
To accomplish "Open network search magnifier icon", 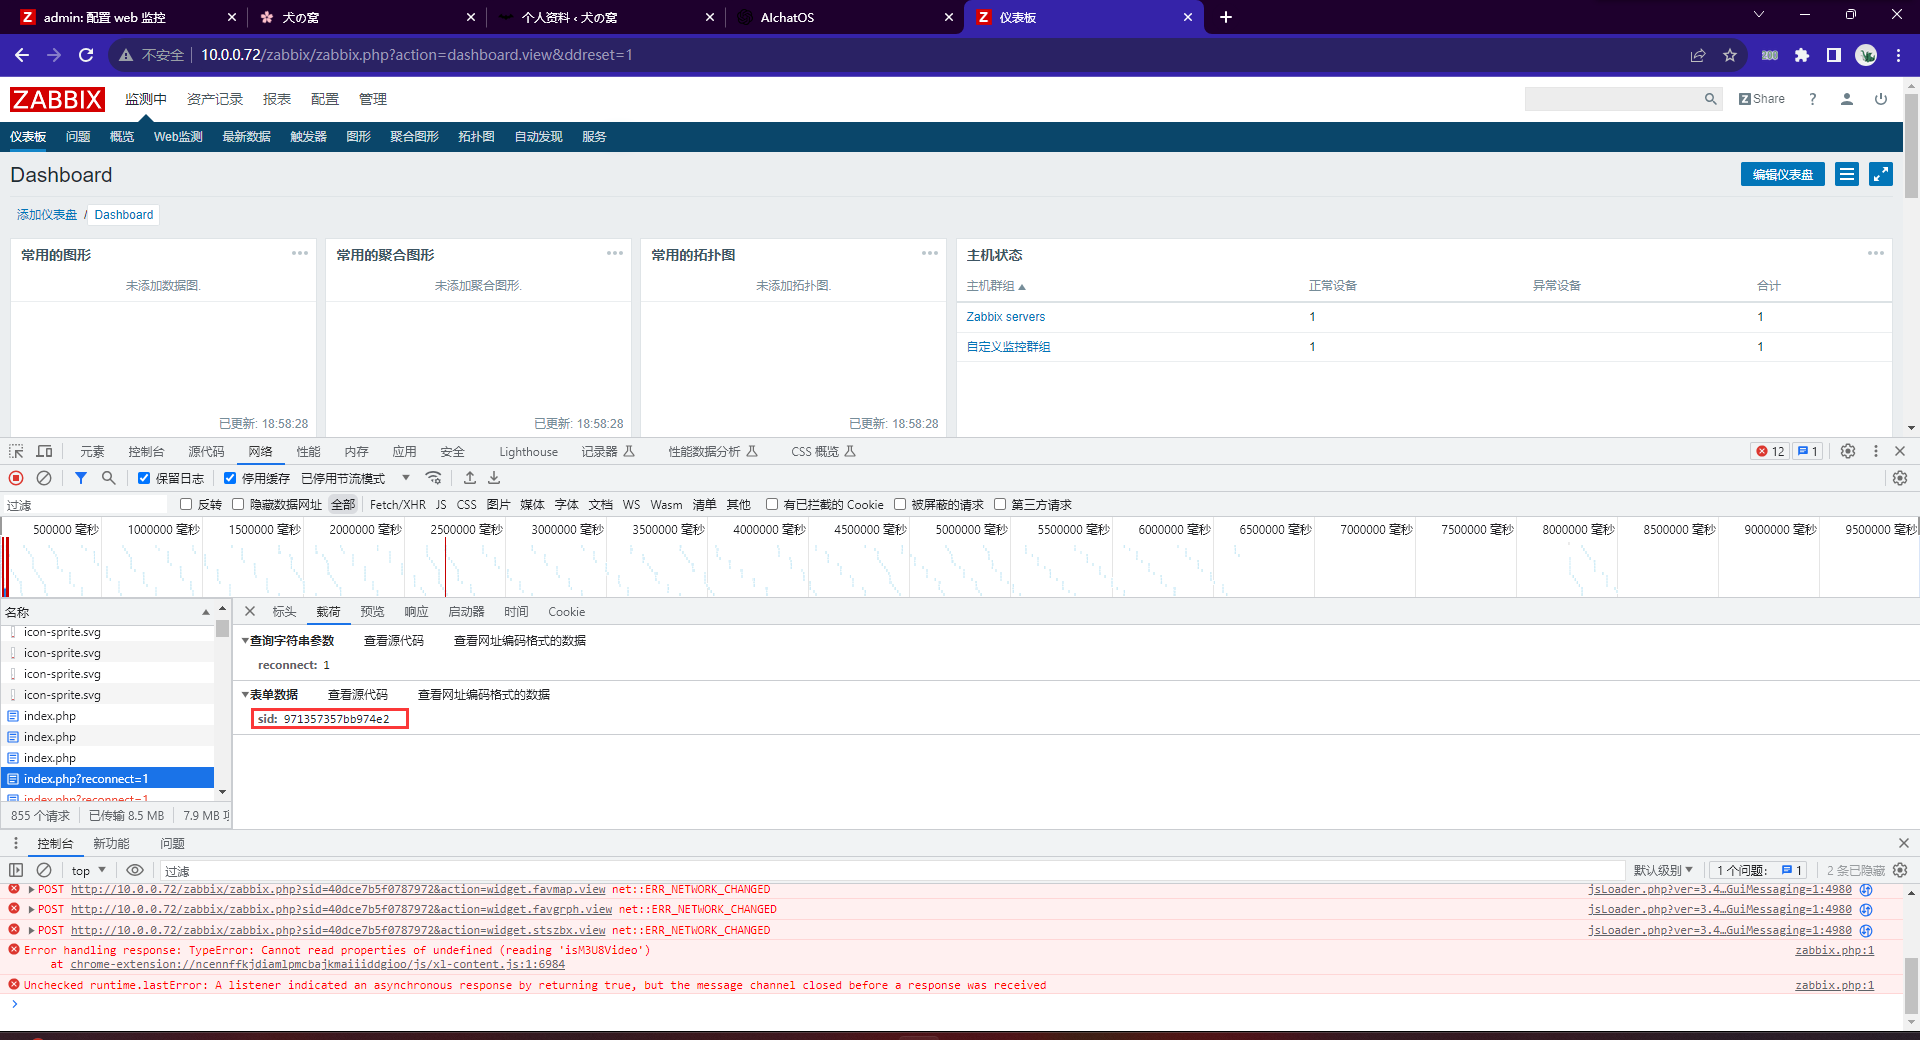I will (109, 478).
